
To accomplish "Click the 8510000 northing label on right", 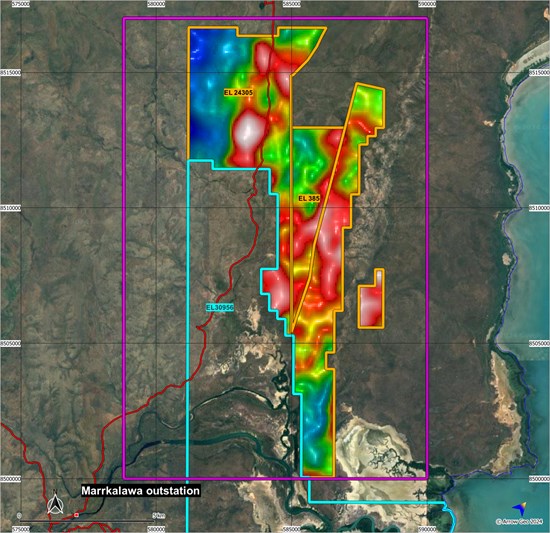I will coord(539,208).
